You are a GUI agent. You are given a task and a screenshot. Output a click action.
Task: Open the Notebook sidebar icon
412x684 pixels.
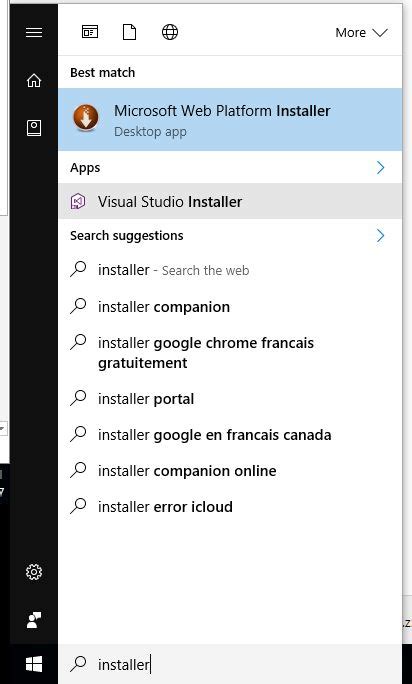click(x=34, y=128)
